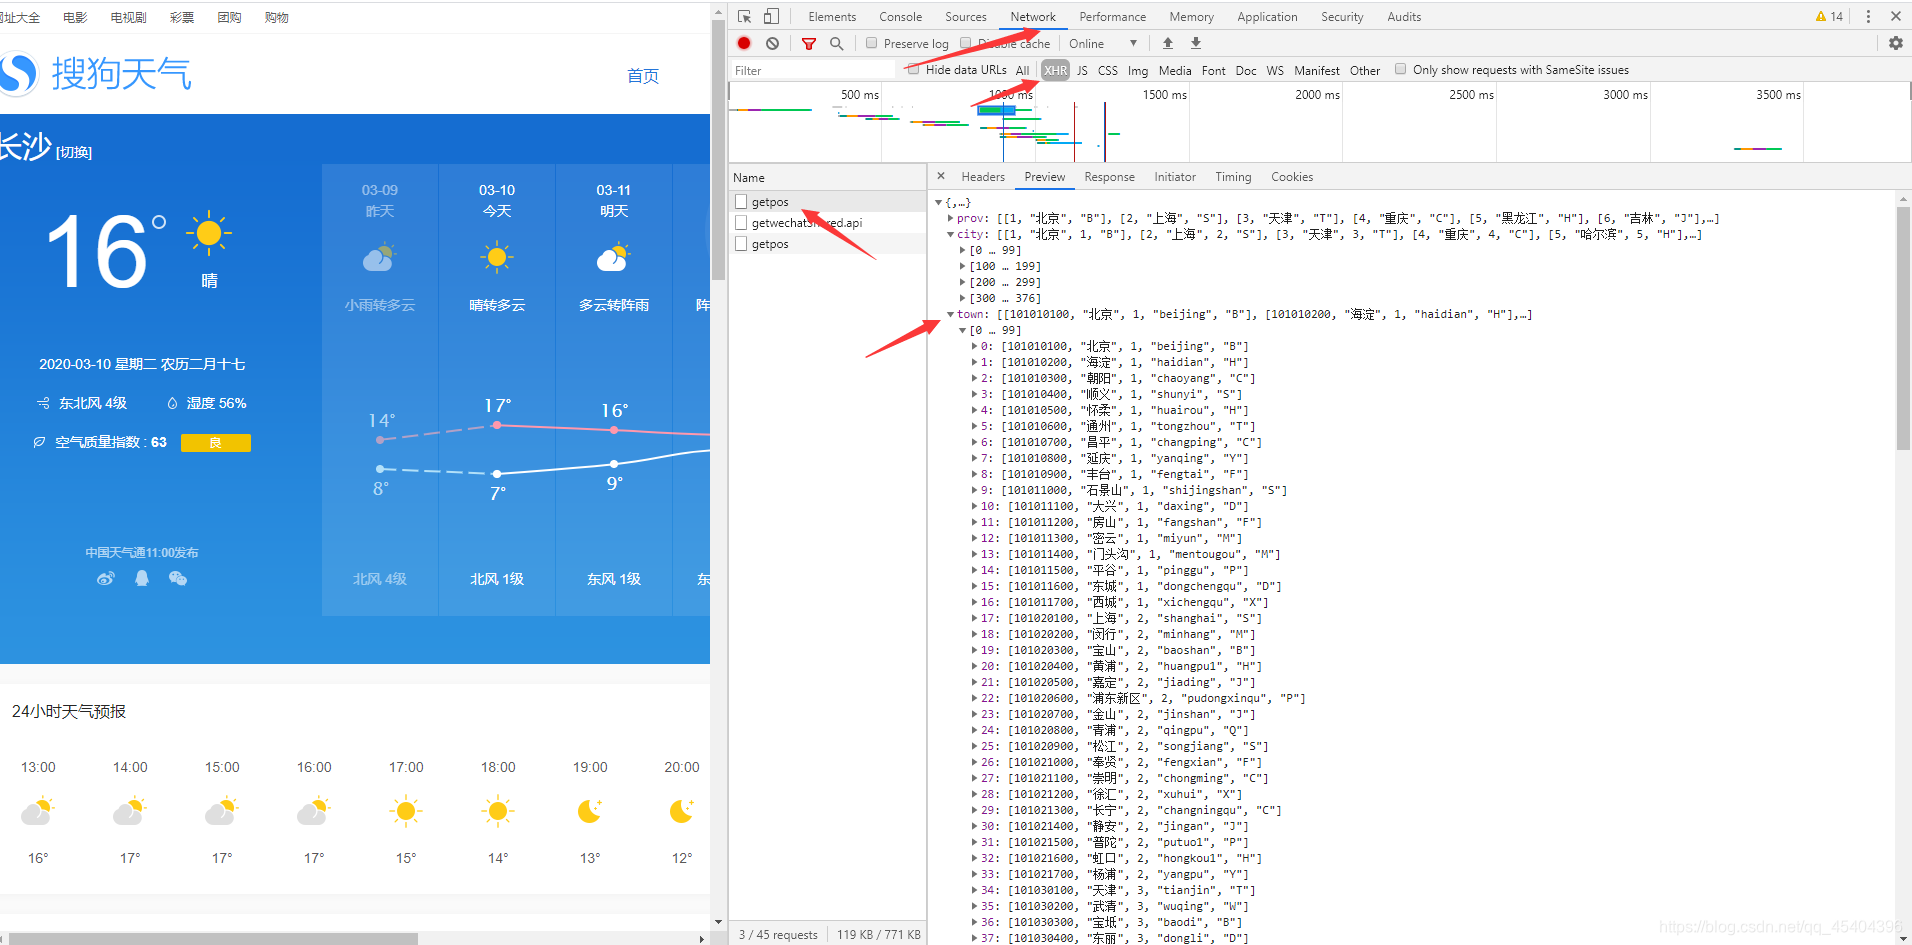Image resolution: width=1912 pixels, height=945 pixels.
Task: Expand the prov array in preview
Action: tap(951, 218)
